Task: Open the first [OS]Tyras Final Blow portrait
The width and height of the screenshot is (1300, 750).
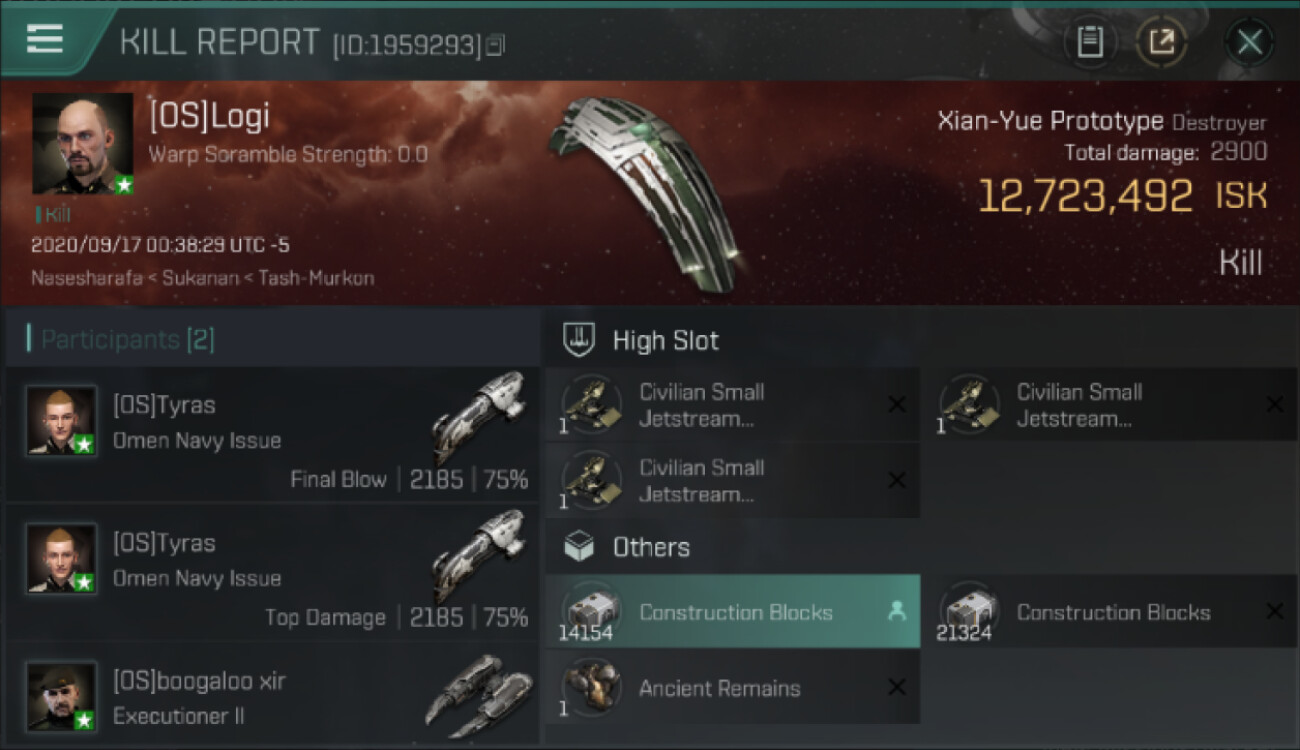Action: coord(62,420)
